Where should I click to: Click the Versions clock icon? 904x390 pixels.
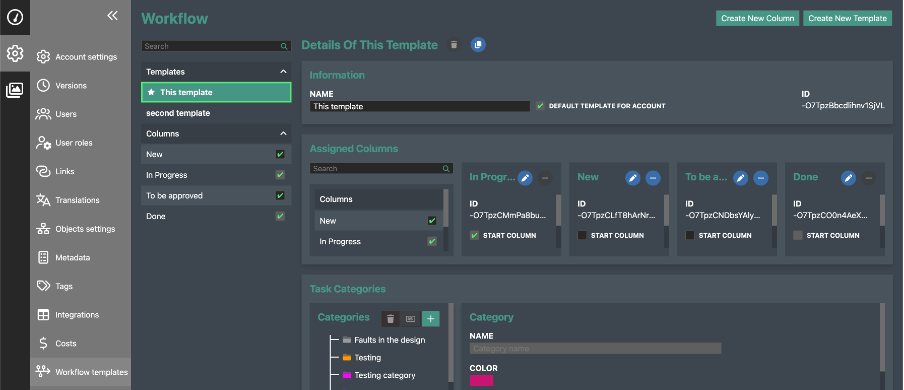point(43,85)
